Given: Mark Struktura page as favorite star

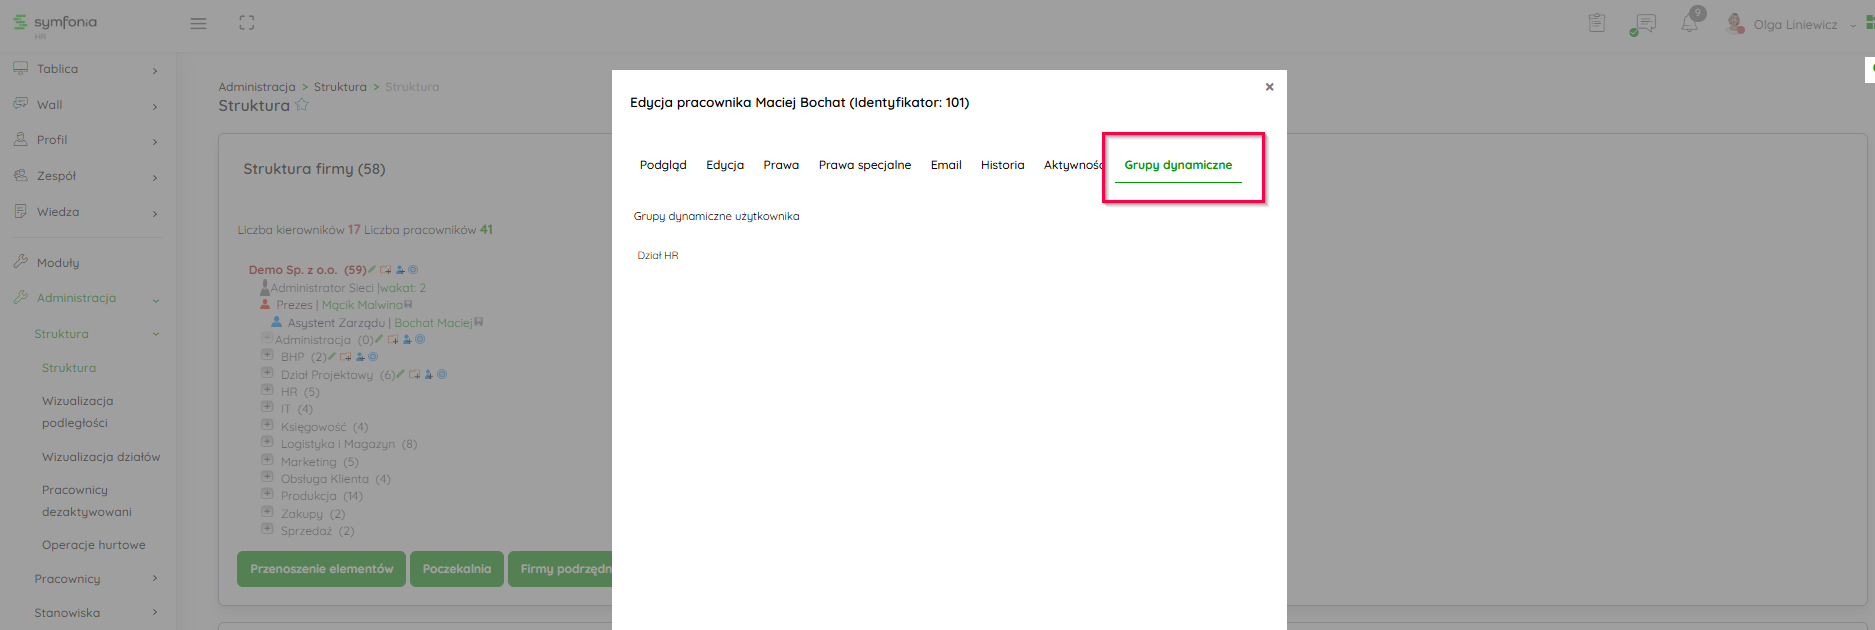Looking at the screenshot, I should pyautogui.click(x=302, y=105).
